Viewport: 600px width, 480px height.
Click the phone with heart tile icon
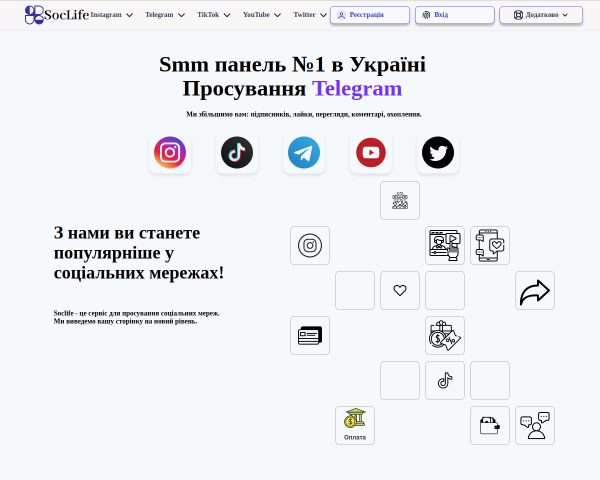tap(490, 245)
